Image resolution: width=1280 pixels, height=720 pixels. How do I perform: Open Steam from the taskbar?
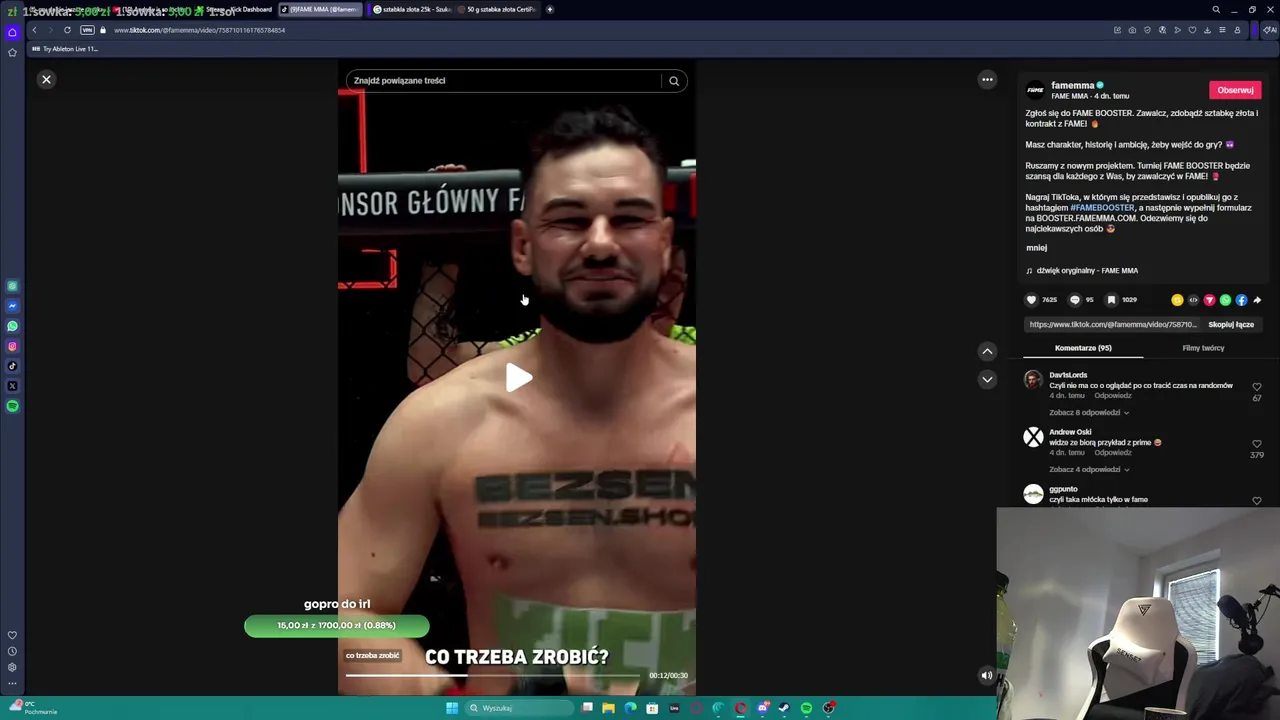784,708
